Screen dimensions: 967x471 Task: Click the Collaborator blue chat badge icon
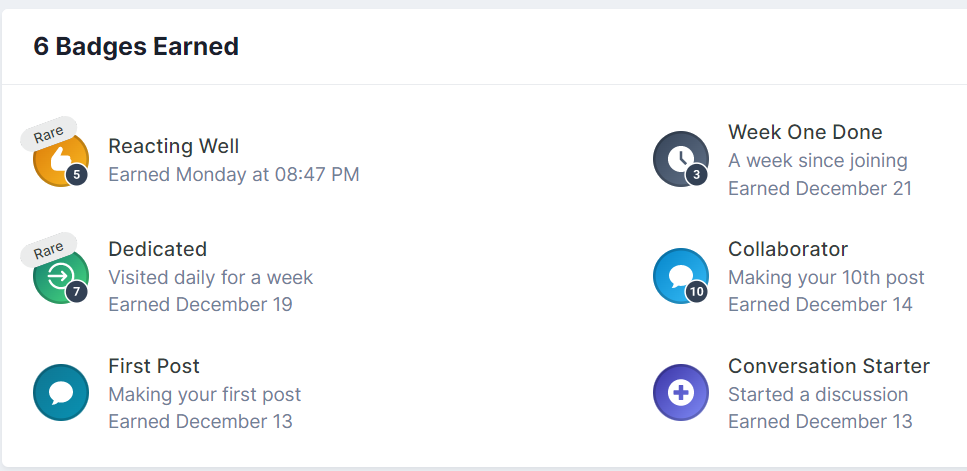click(x=680, y=275)
